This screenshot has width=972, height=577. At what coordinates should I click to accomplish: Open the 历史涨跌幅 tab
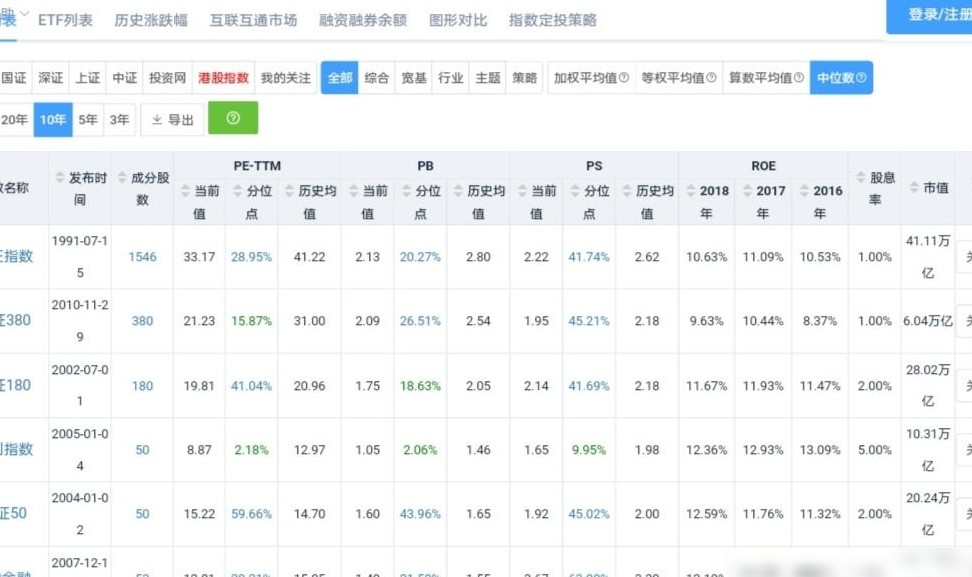coord(151,20)
